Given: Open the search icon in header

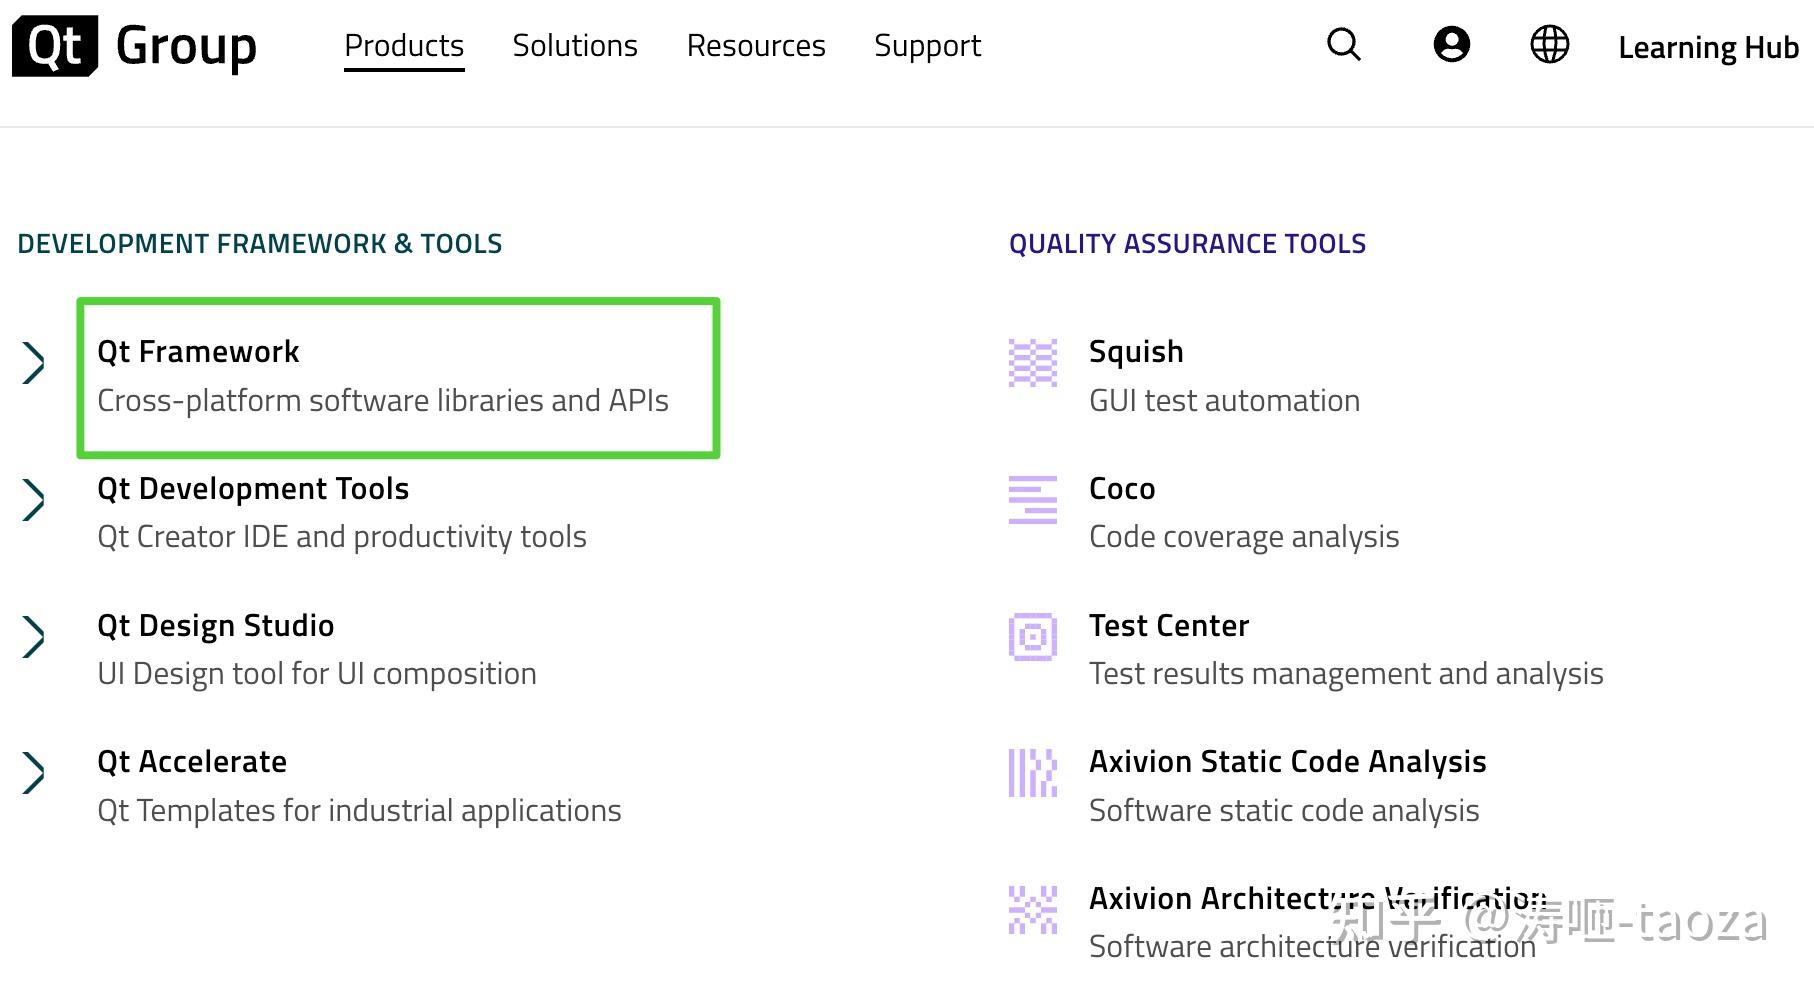Looking at the screenshot, I should click(x=1343, y=45).
